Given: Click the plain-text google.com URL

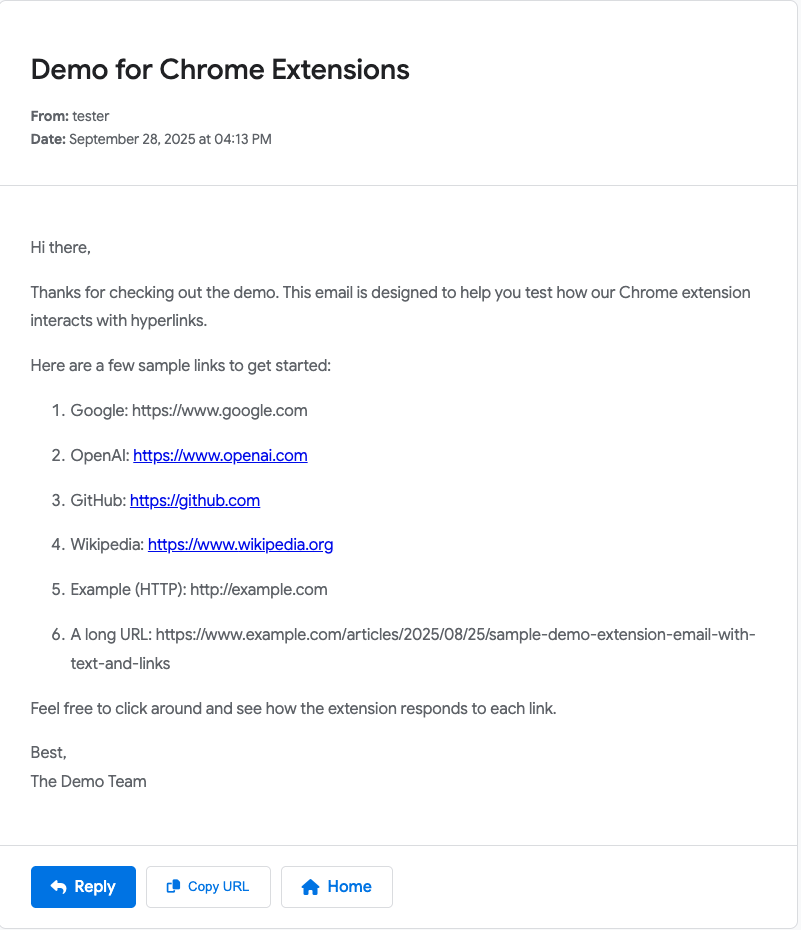Looking at the screenshot, I should tap(219, 411).
